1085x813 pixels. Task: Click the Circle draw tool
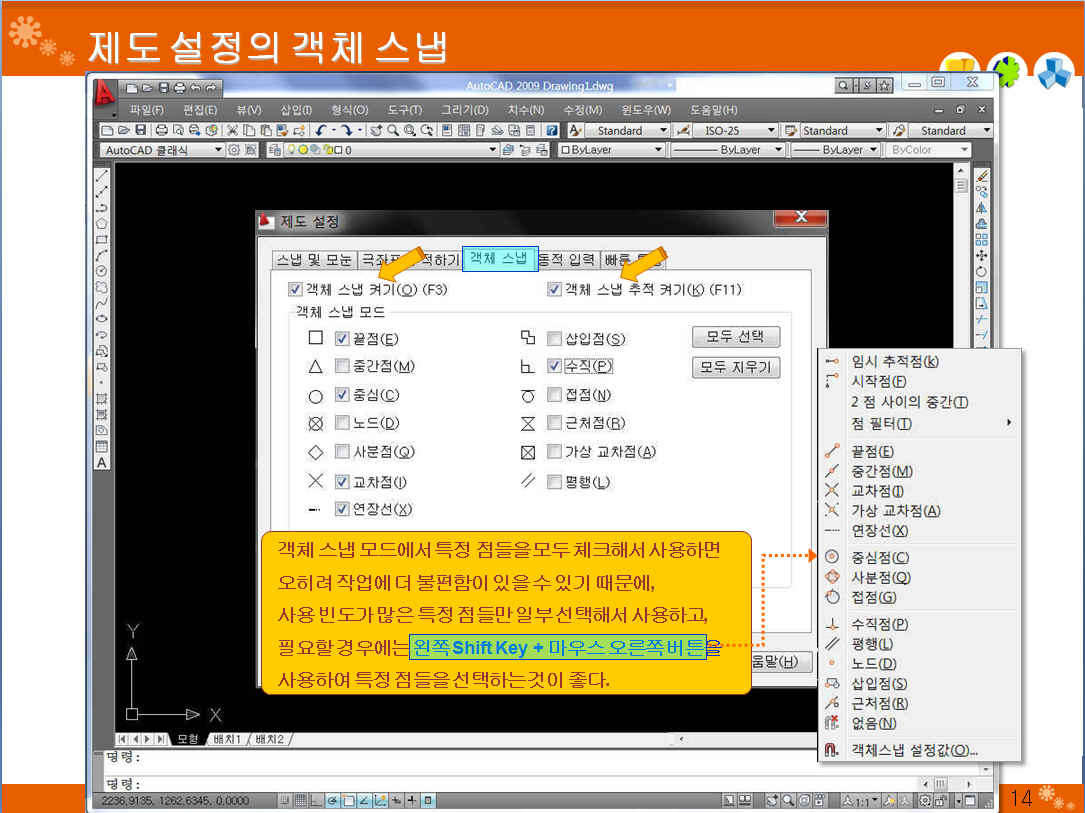pos(101,271)
